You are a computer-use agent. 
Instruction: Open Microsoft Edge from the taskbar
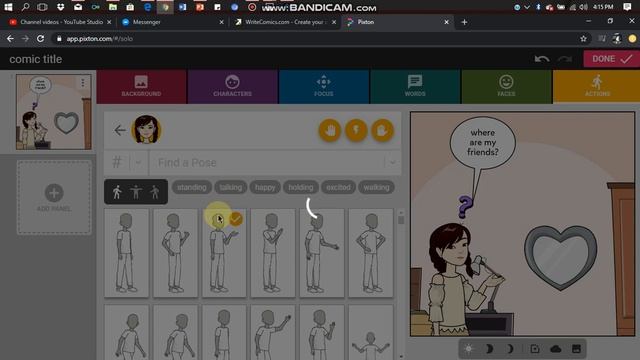pyautogui.click(x=148, y=7)
